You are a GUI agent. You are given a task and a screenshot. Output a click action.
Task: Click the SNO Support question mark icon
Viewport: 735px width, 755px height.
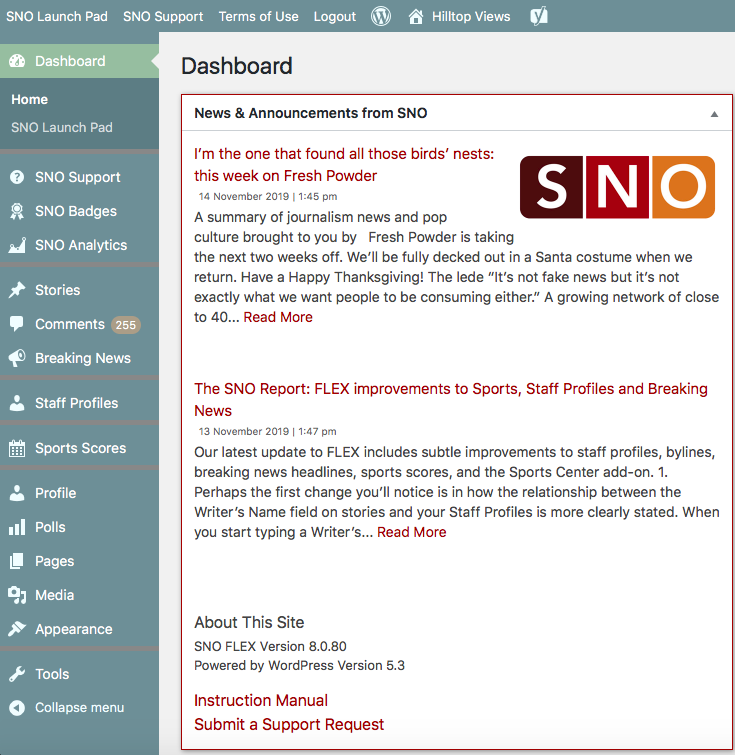tap(17, 177)
